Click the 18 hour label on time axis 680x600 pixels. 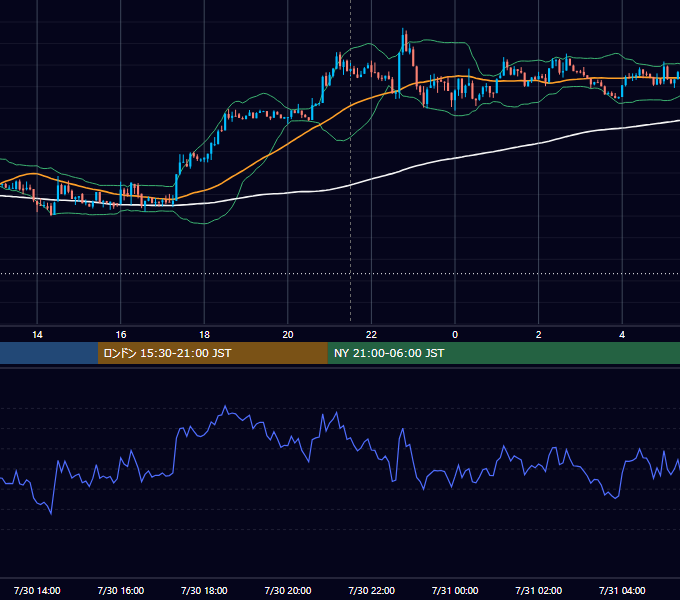coord(204,335)
